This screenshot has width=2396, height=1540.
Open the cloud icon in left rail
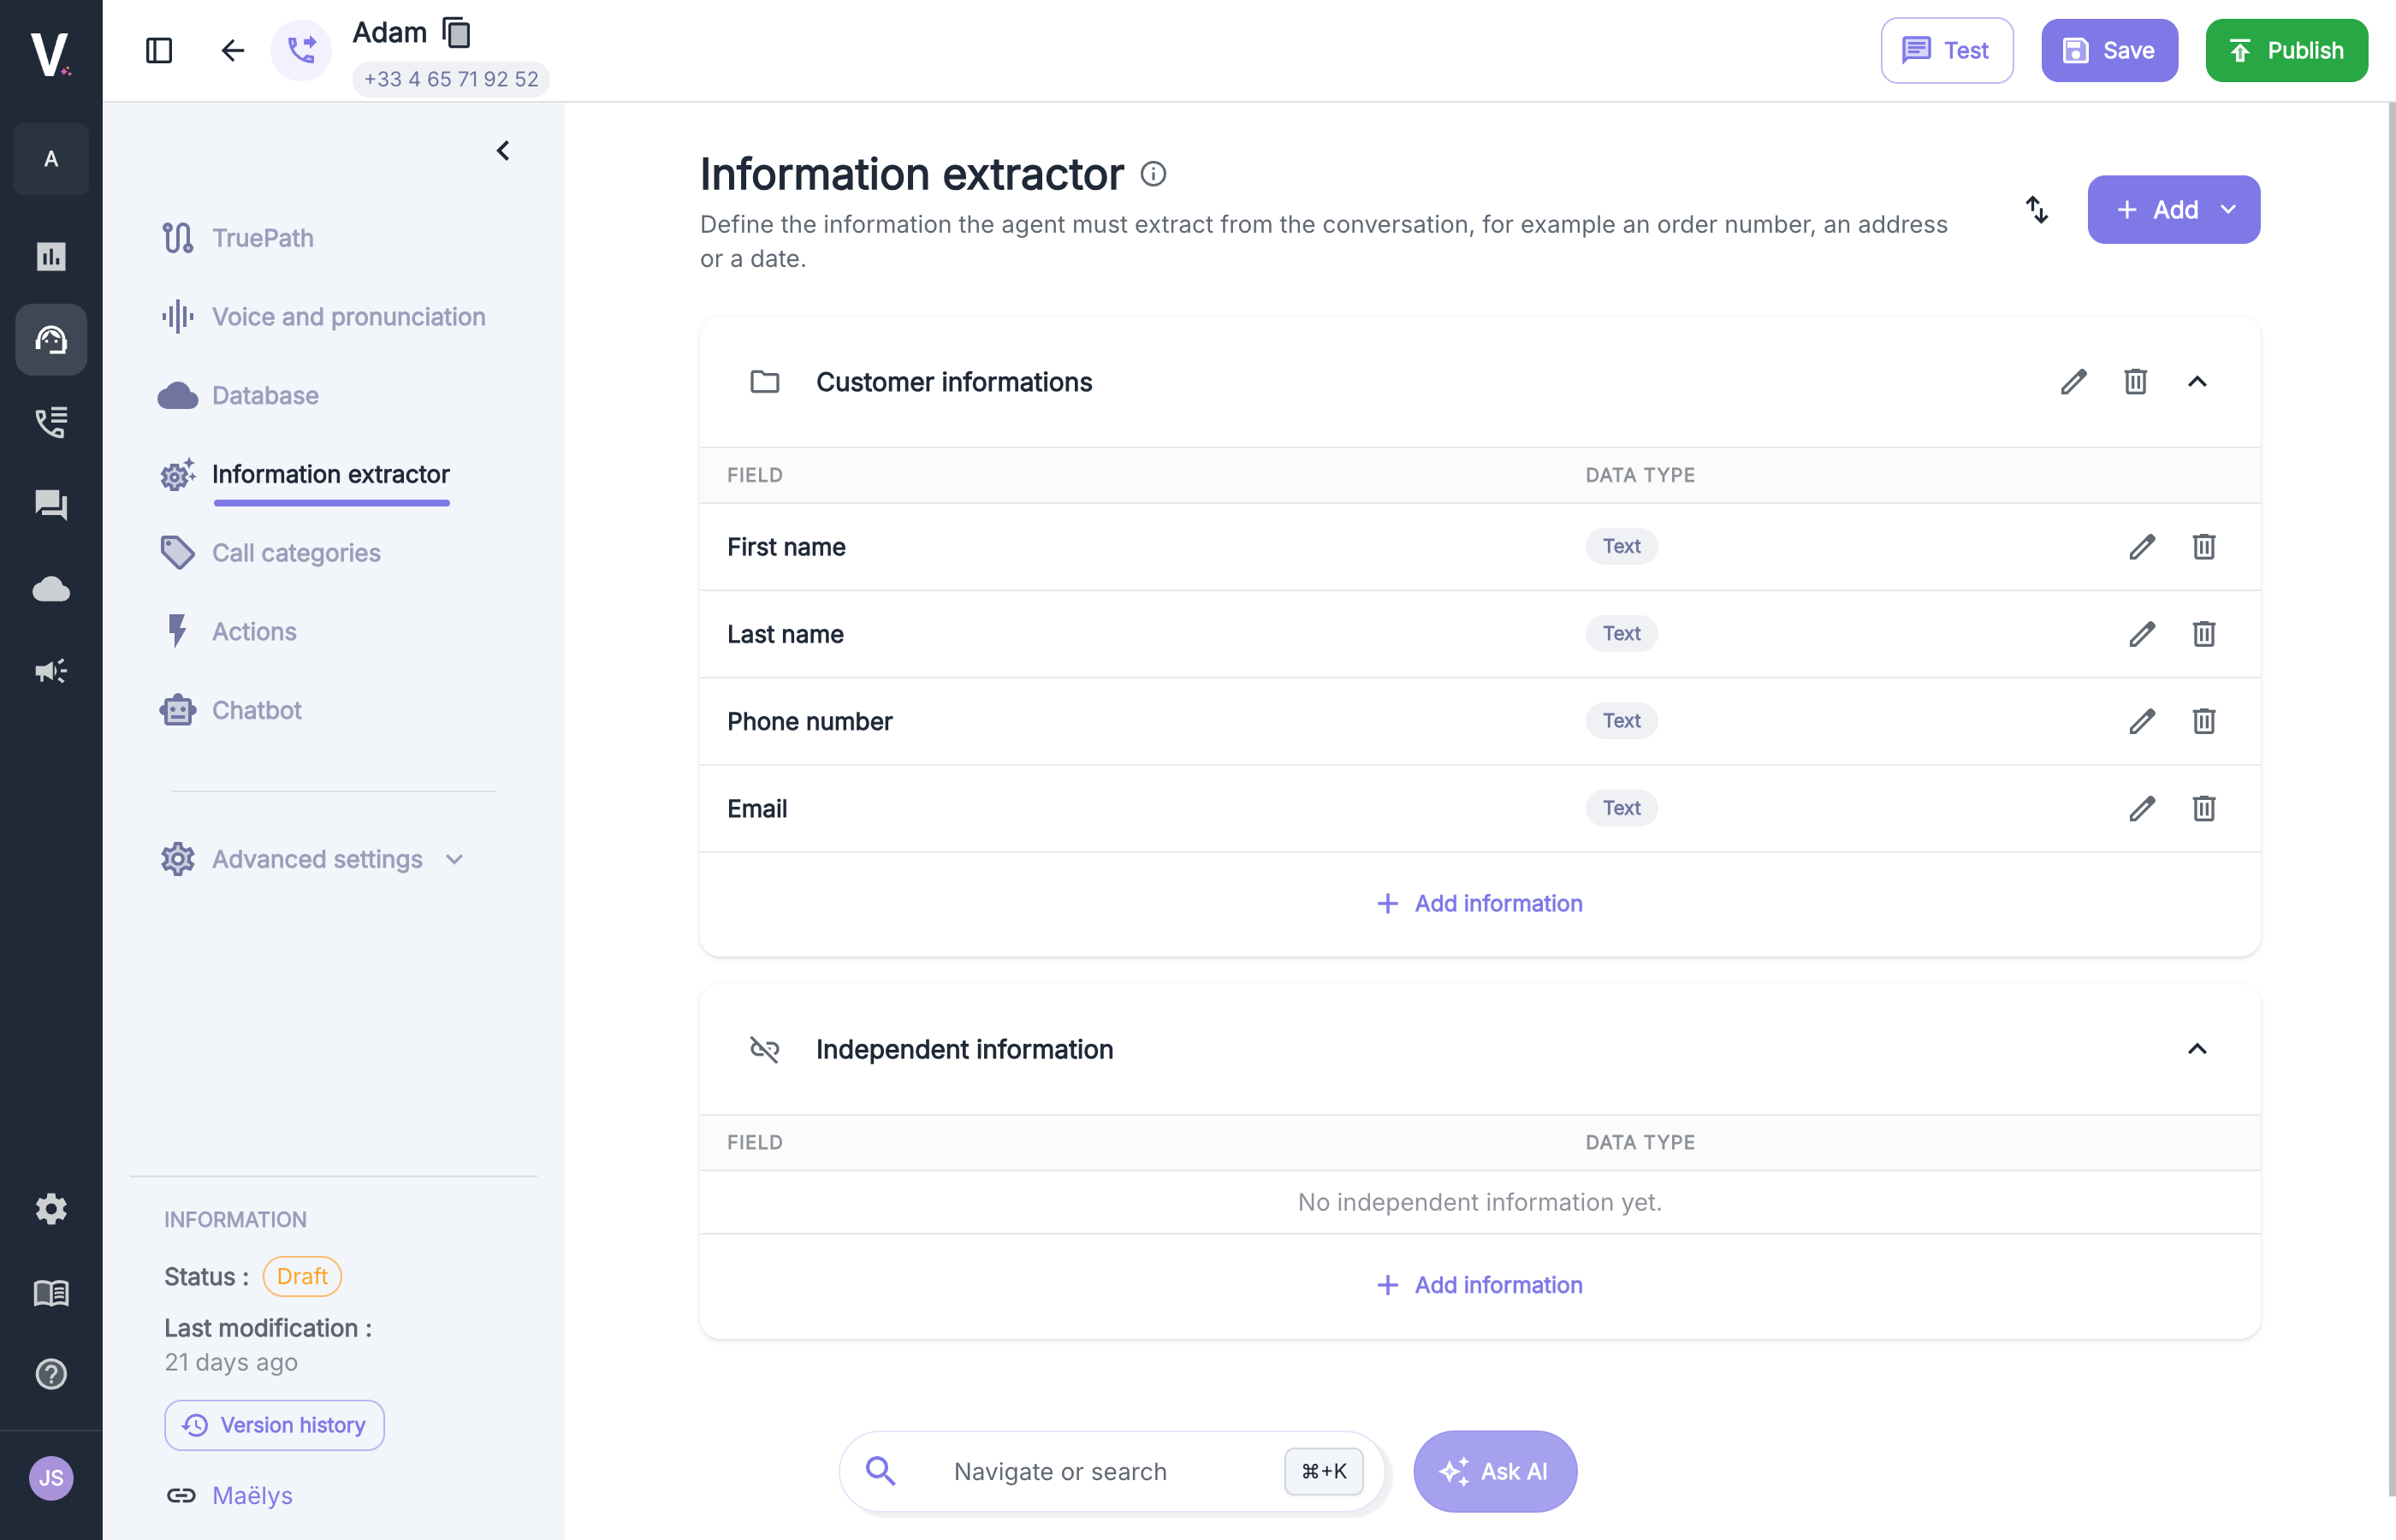pos(51,588)
